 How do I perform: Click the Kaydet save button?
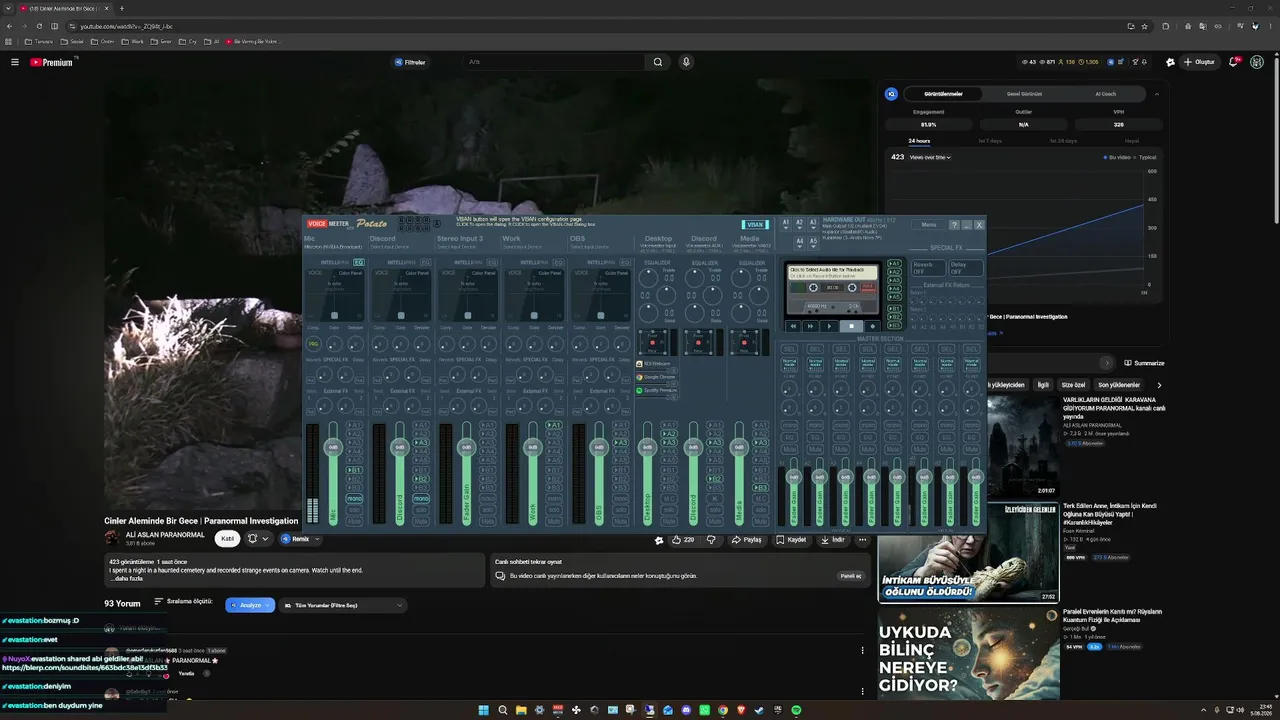pos(791,540)
